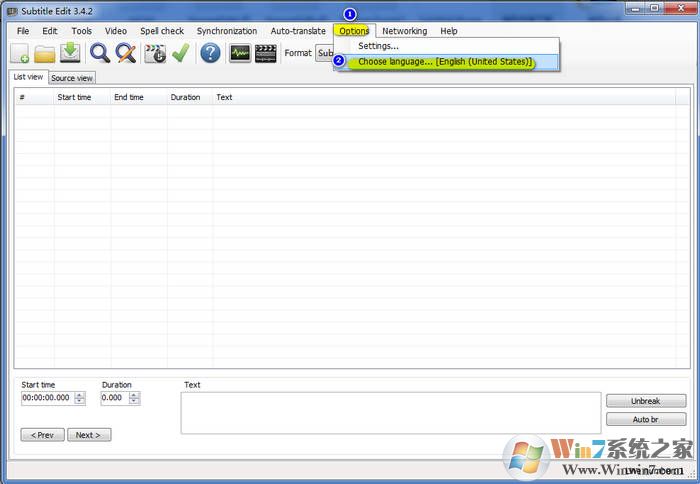The height and width of the screenshot is (484, 700).
Task: Switch to the Source view tab
Action: (72, 78)
